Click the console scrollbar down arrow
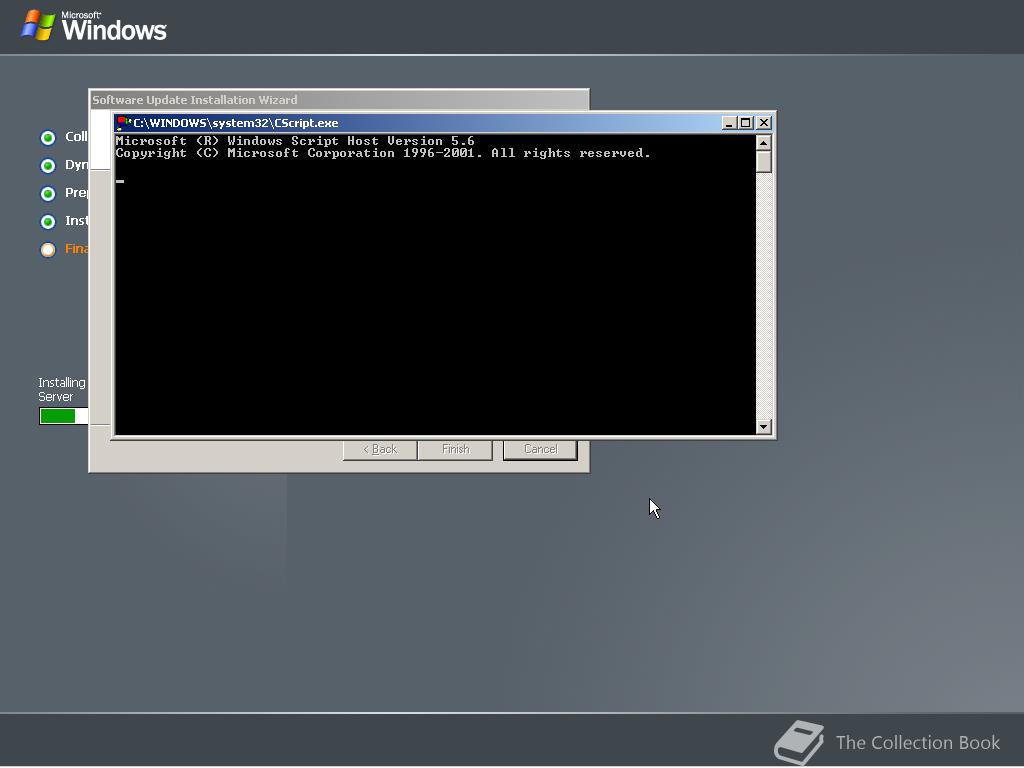Viewport: 1024px width, 768px height. 763,427
